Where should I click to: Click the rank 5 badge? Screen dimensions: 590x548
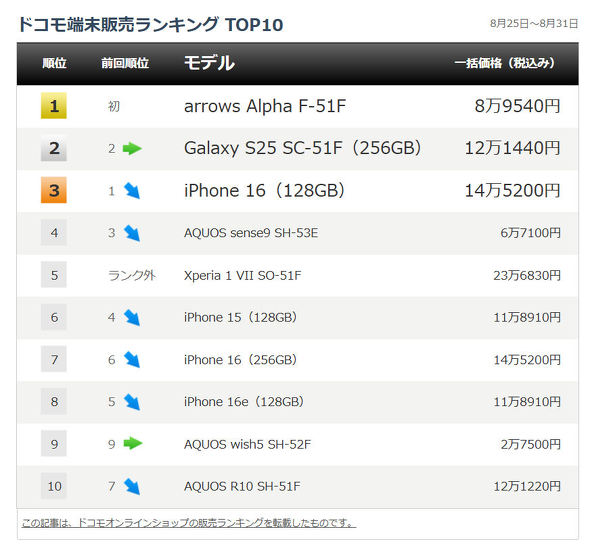point(54,275)
